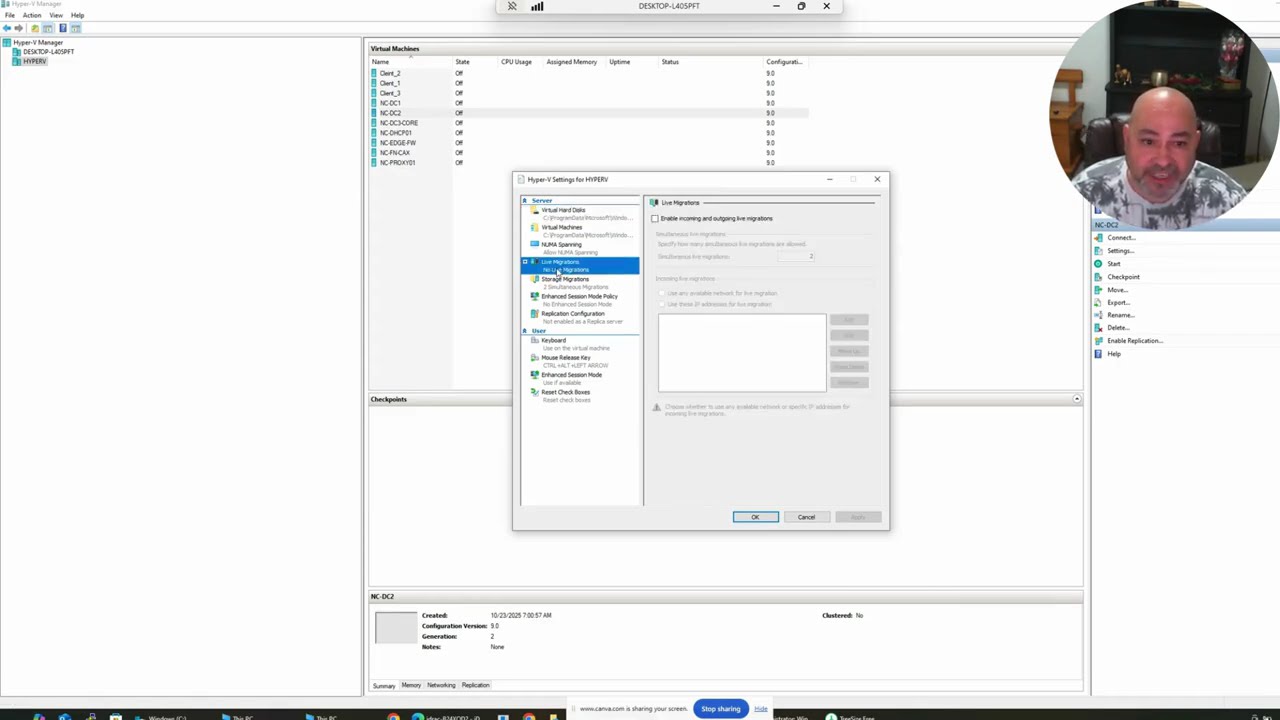Collapse the Server section in the settings
This screenshot has height=720, width=1280.
525,201
